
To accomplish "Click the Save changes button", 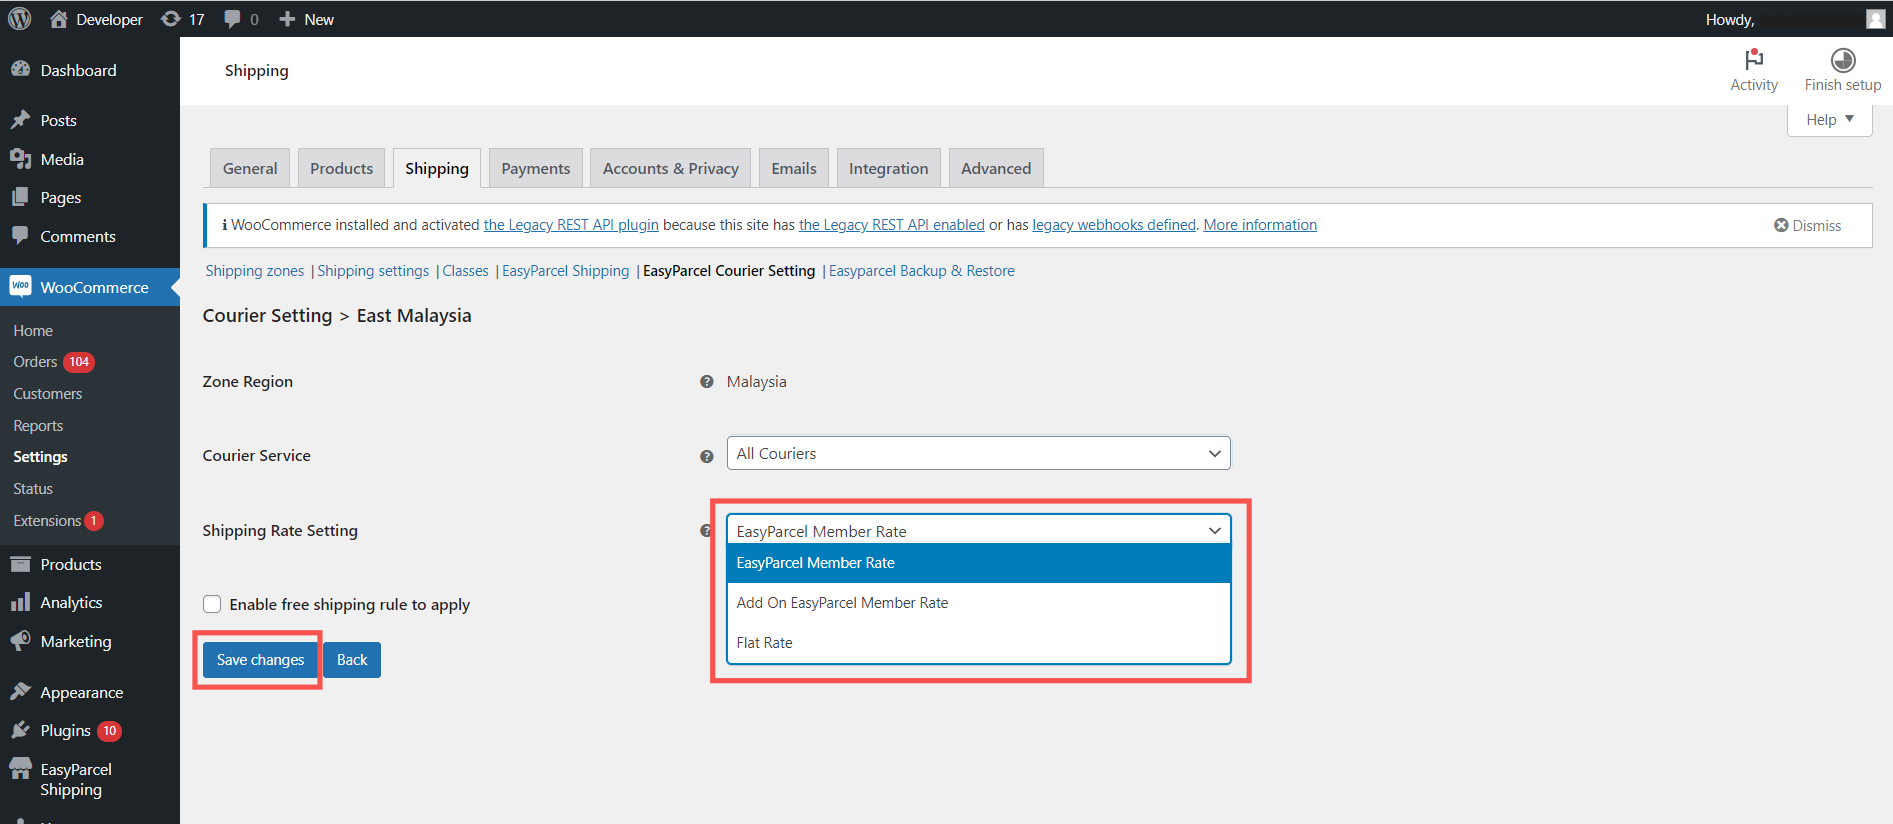I will pos(260,660).
